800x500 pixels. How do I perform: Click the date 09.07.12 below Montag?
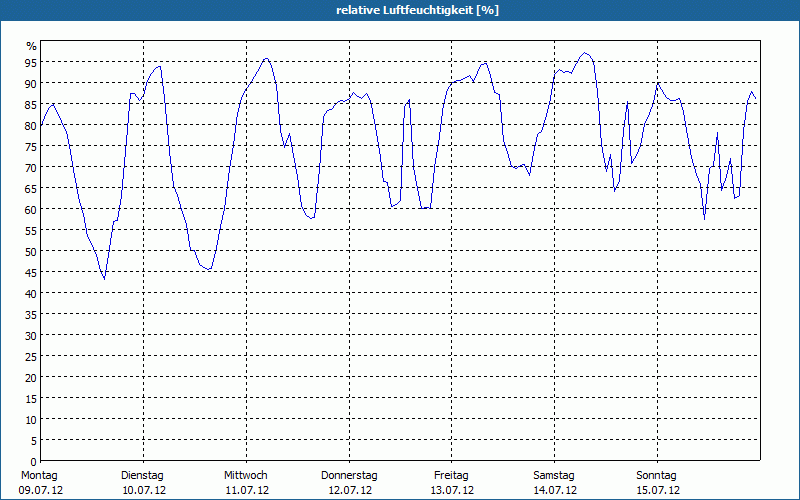tap(40, 490)
